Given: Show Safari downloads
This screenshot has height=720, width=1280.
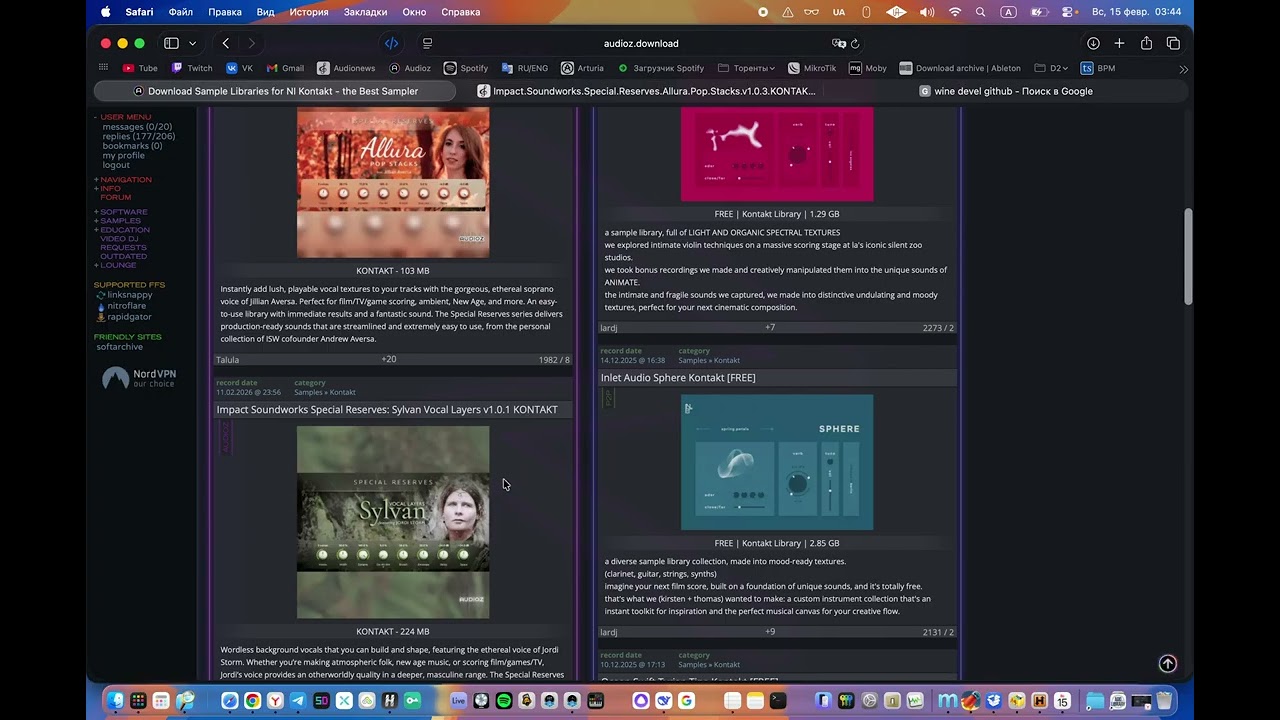Looking at the screenshot, I should pos(1093,43).
